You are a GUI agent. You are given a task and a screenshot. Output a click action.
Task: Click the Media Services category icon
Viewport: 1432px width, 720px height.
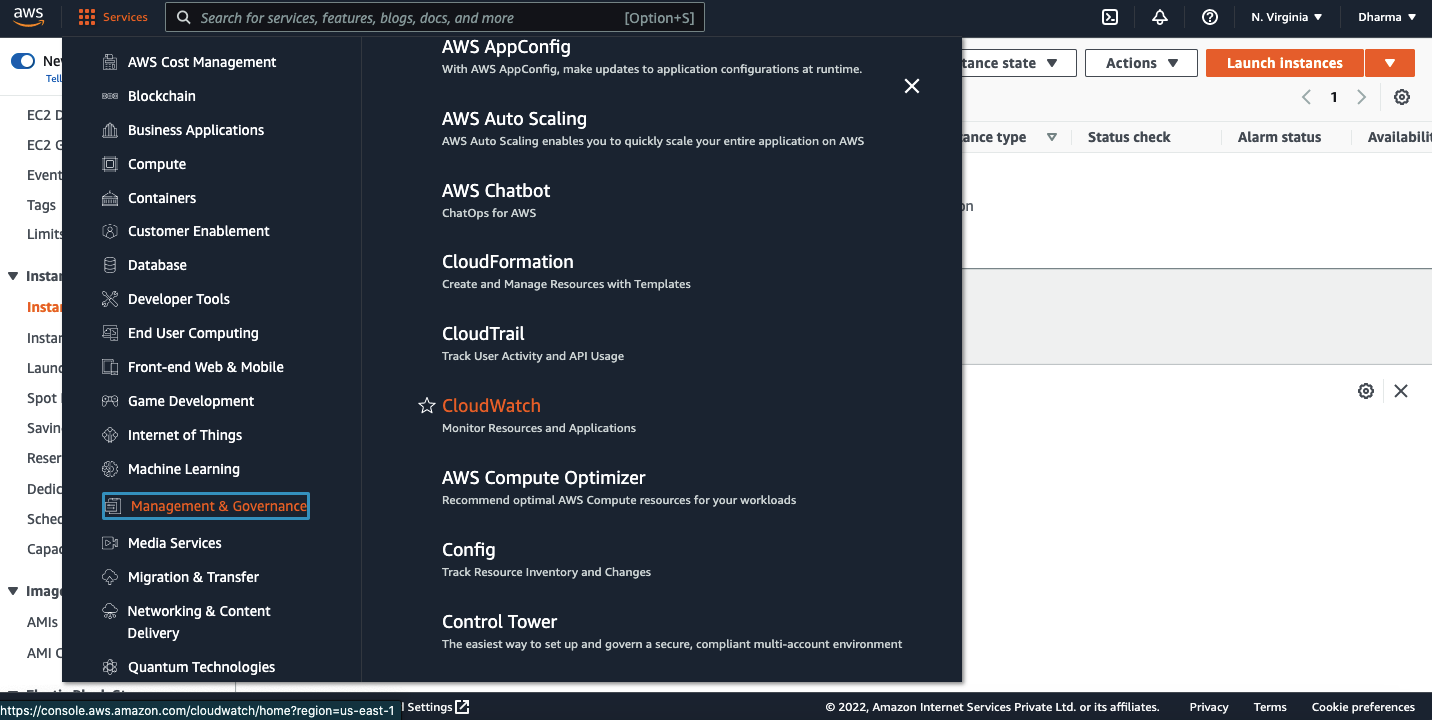pyautogui.click(x=110, y=543)
